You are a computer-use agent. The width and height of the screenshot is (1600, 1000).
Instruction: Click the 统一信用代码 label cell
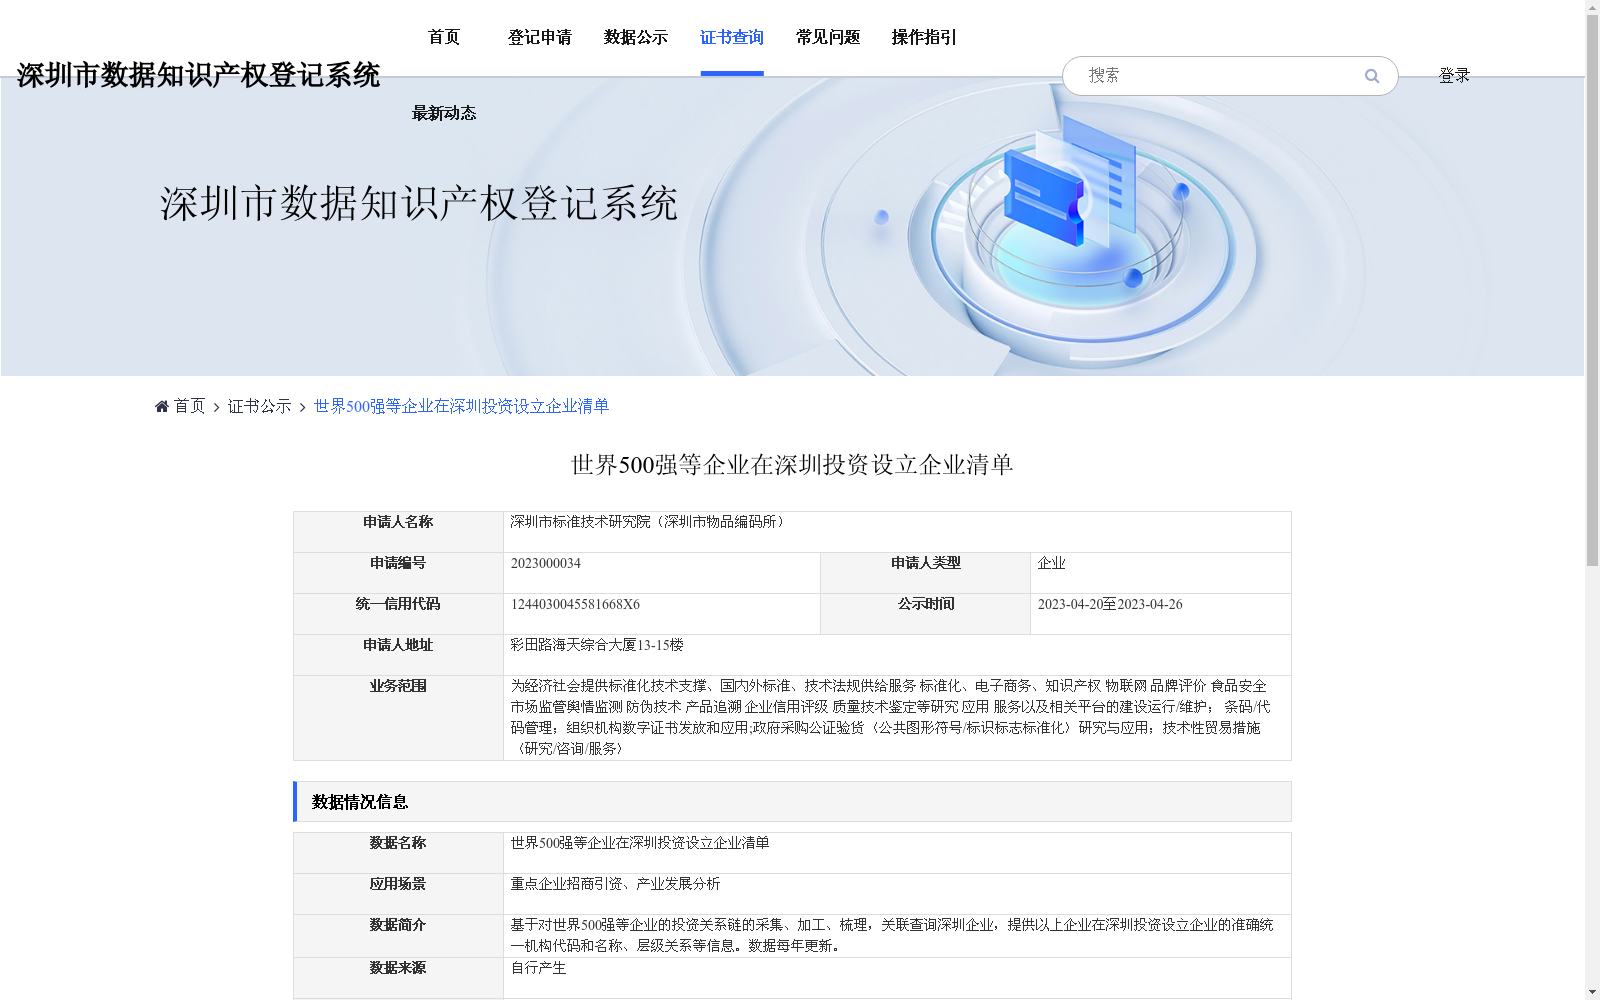(x=398, y=614)
